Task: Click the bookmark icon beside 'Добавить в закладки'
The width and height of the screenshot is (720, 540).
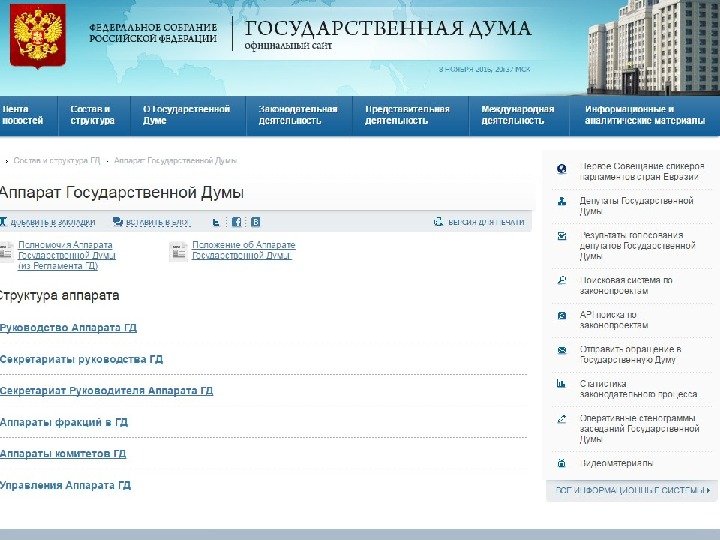Action: coord(3,222)
